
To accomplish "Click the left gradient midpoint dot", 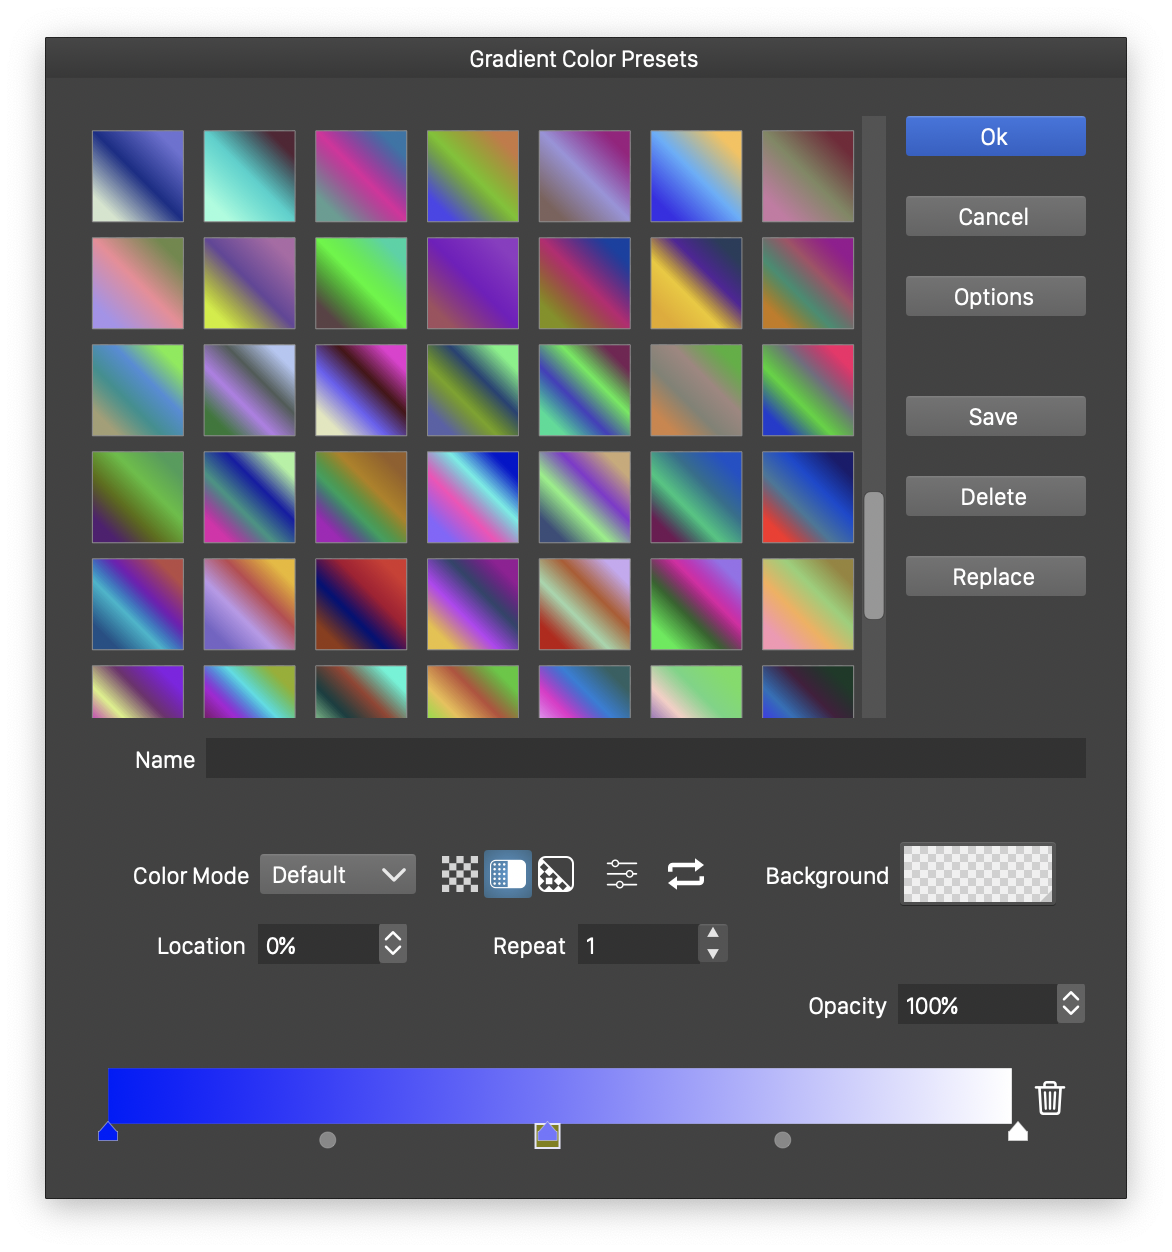I will tap(327, 1140).
